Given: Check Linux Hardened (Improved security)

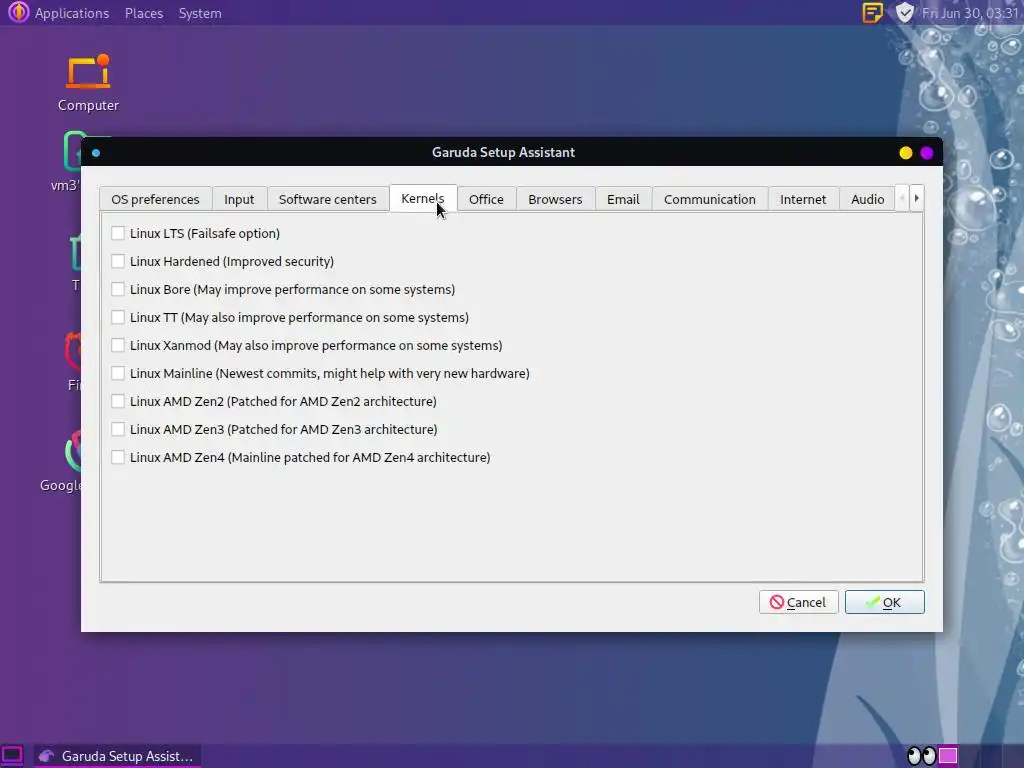Looking at the screenshot, I should (x=118, y=261).
